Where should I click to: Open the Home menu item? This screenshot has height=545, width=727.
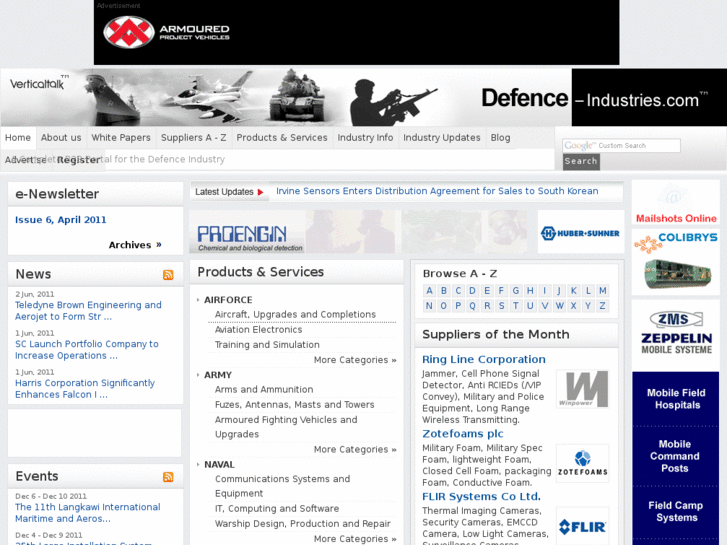pos(18,138)
